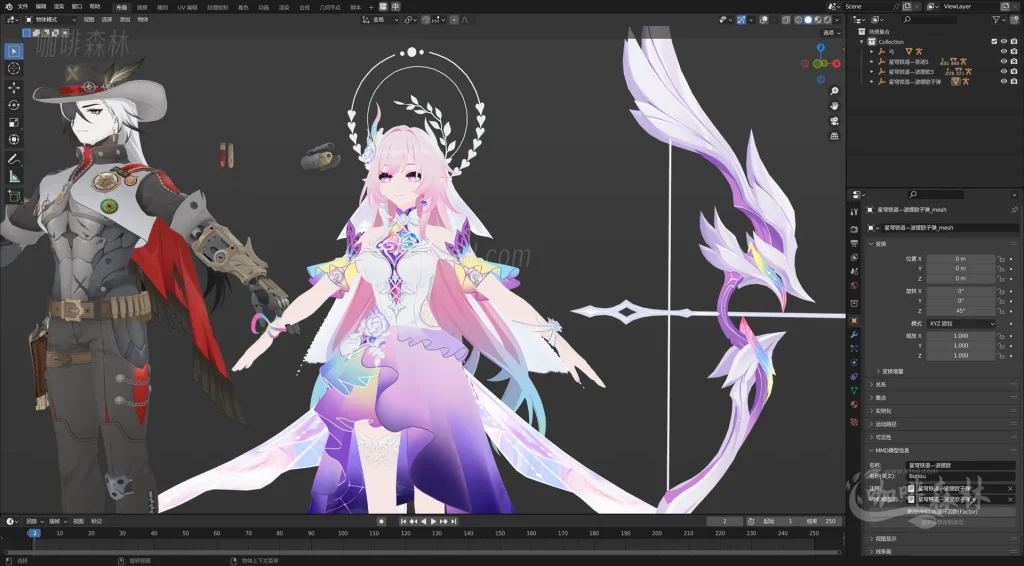Screen dimensions: 1024x566
Task: Click the pan hand viewport navigation icon
Action: tap(834, 106)
